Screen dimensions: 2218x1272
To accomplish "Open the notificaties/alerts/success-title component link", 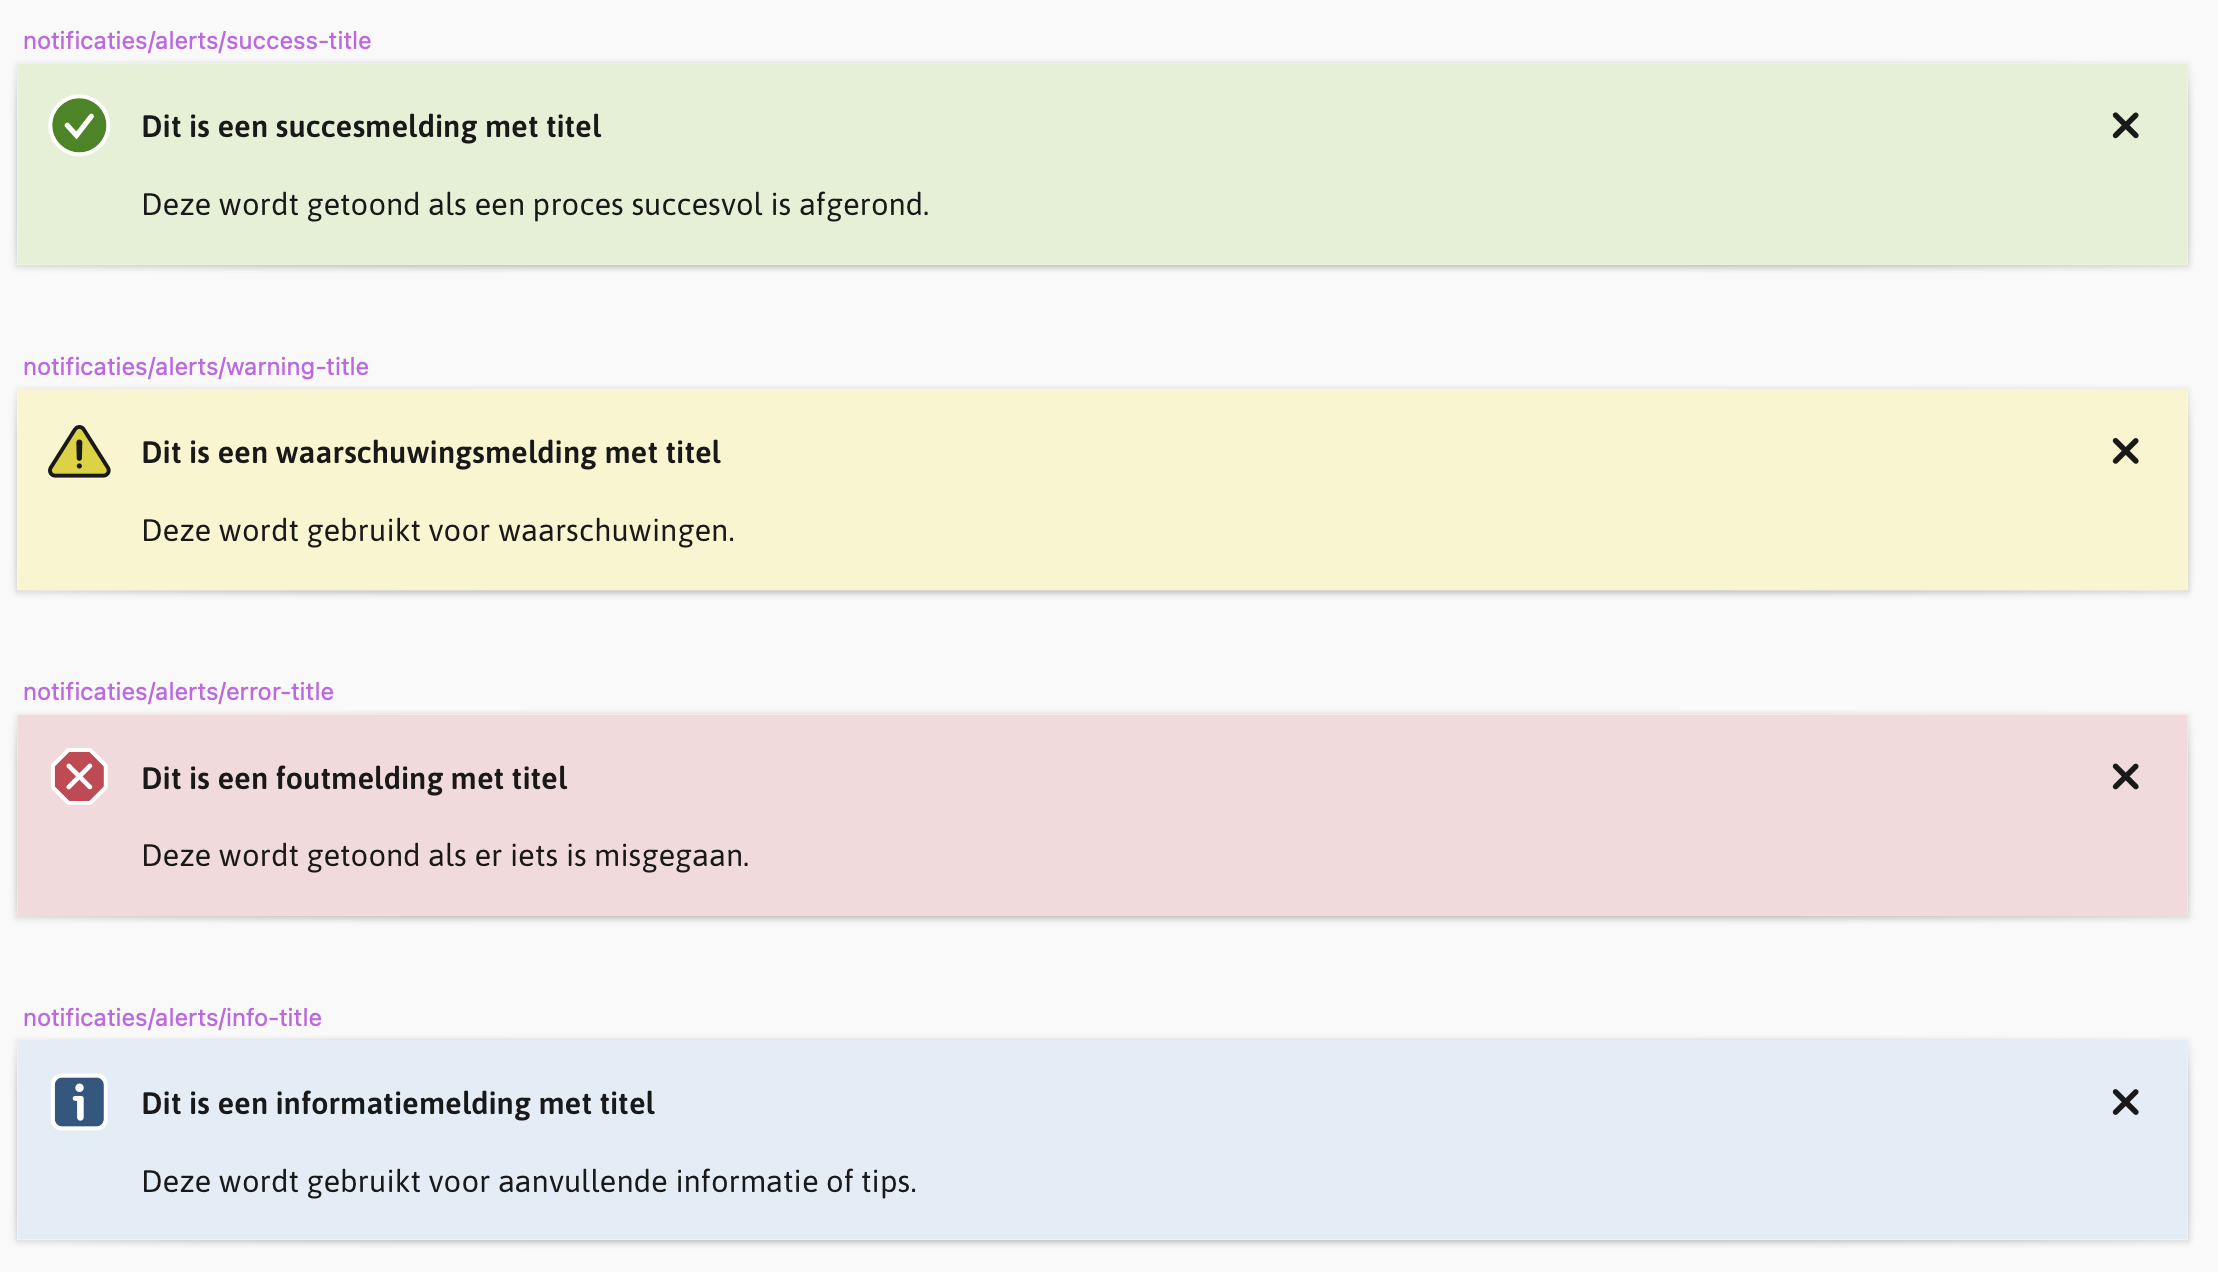I will tap(197, 40).
